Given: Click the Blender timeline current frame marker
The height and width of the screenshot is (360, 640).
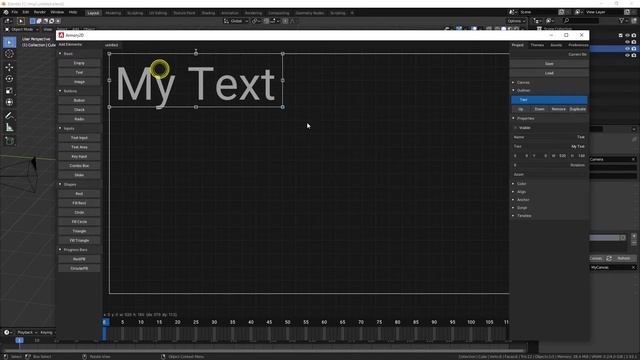Looking at the screenshot, I should (x=19, y=340).
